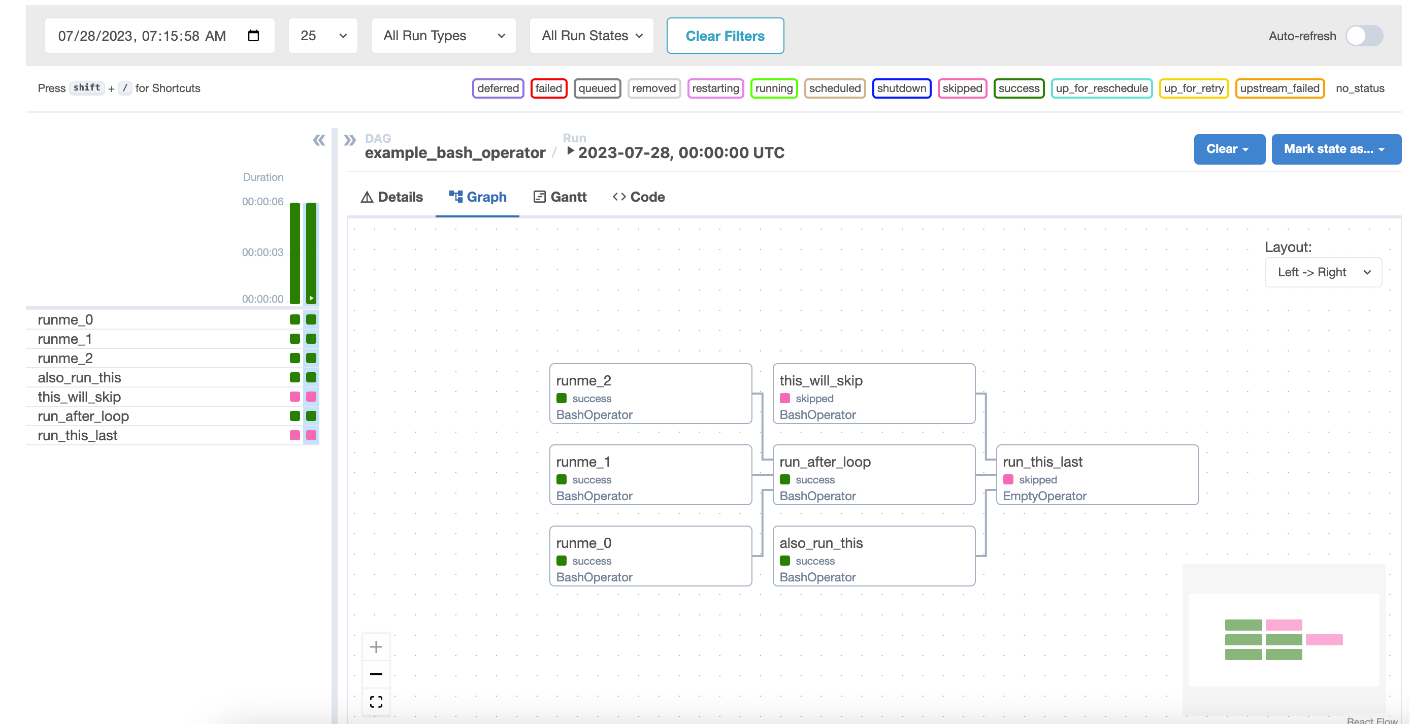The image size is (1417, 724).
Task: Filter by the failed state chip
Action: (548, 88)
